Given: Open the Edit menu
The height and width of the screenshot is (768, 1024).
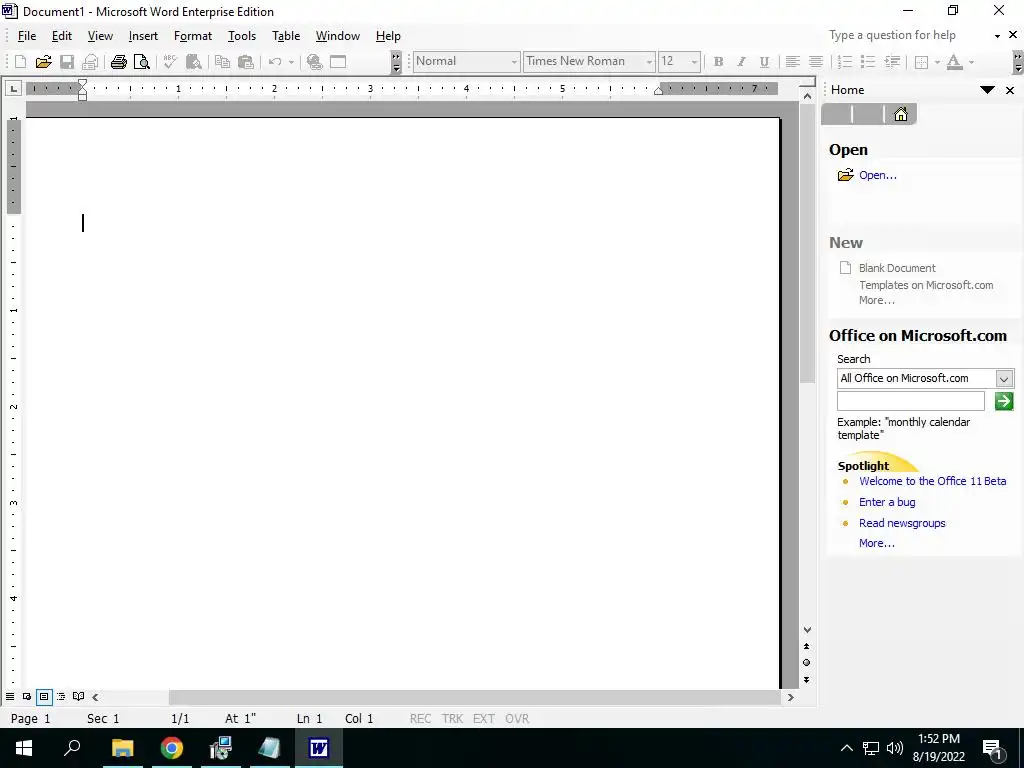Looking at the screenshot, I should coord(61,36).
